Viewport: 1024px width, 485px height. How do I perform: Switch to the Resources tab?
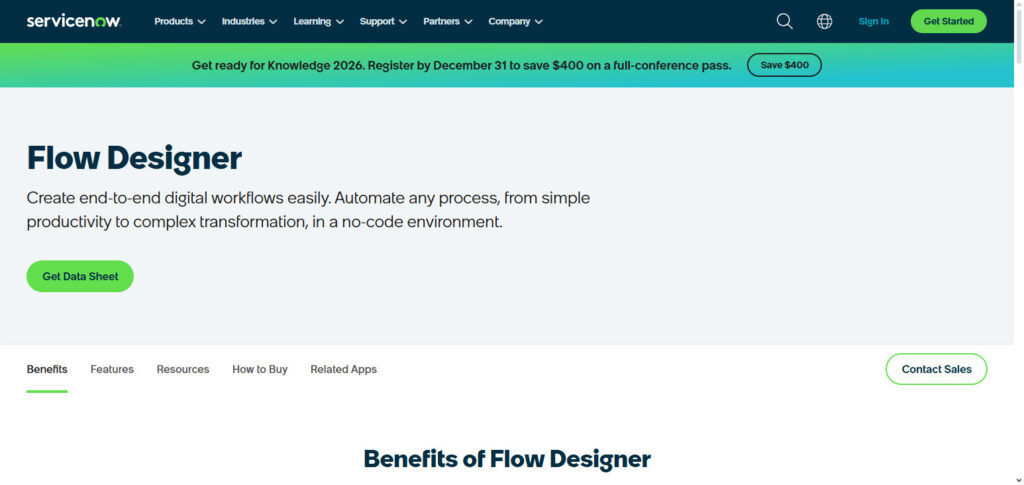[183, 369]
